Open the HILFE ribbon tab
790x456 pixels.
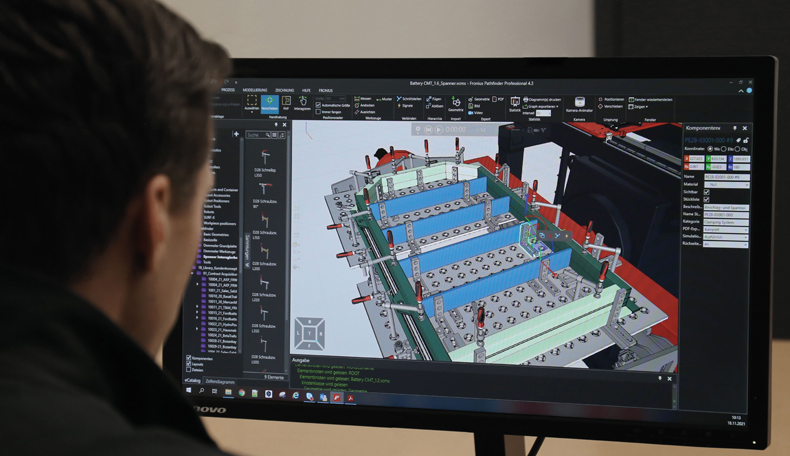(x=306, y=90)
